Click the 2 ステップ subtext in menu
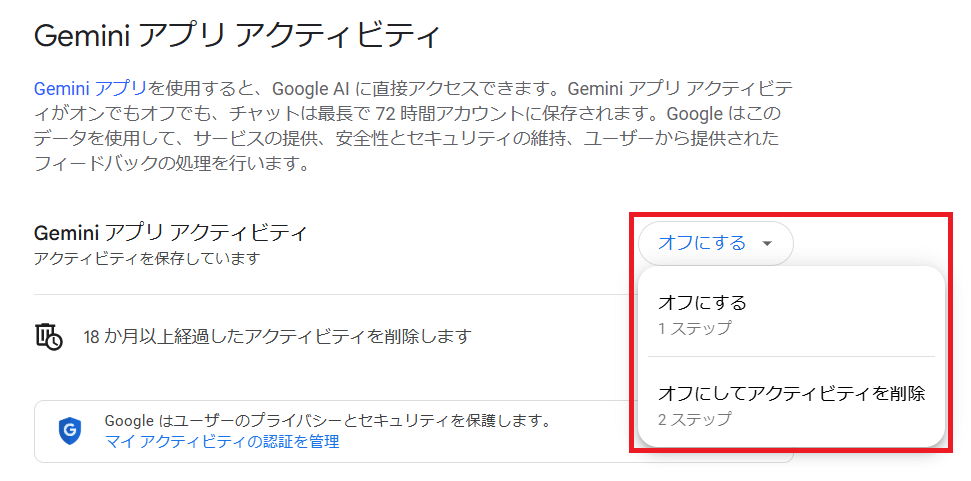 pyautogui.click(x=694, y=419)
